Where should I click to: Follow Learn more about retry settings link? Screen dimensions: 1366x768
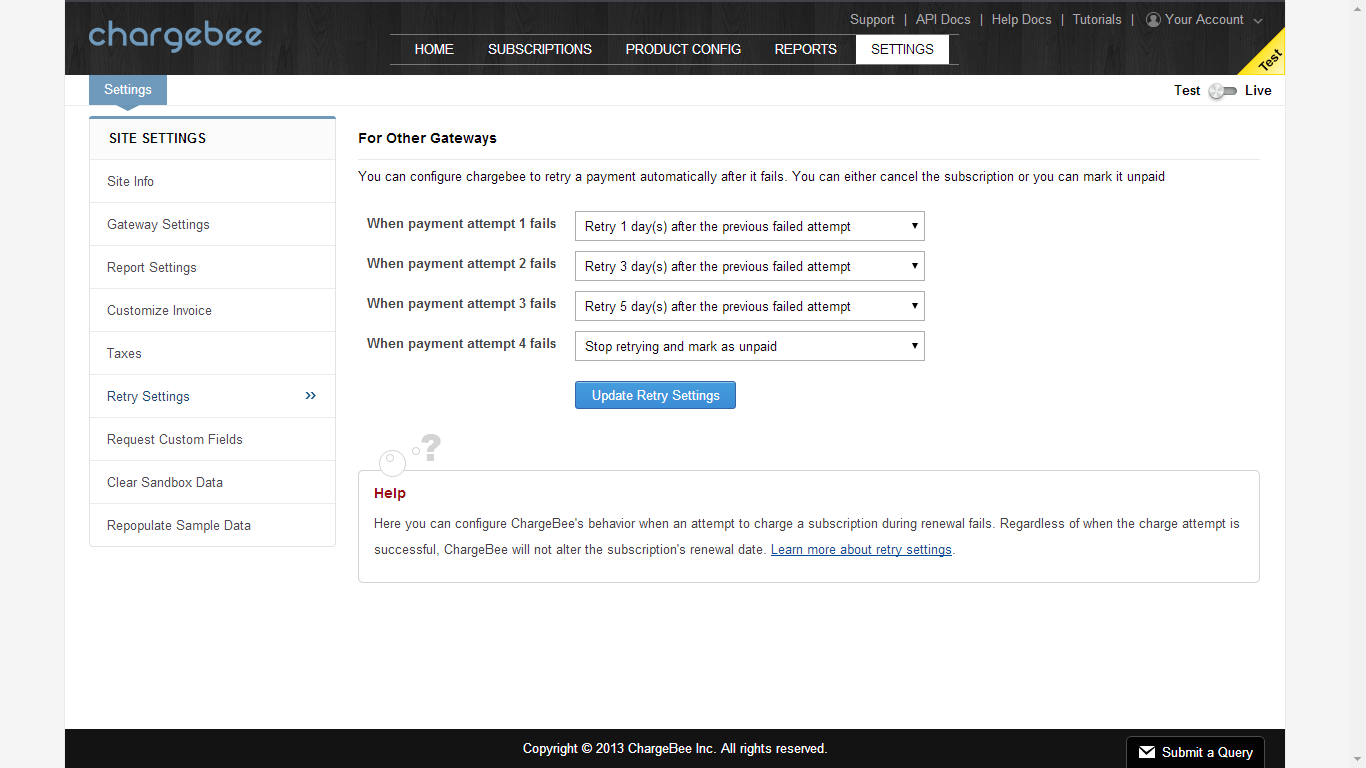(861, 550)
